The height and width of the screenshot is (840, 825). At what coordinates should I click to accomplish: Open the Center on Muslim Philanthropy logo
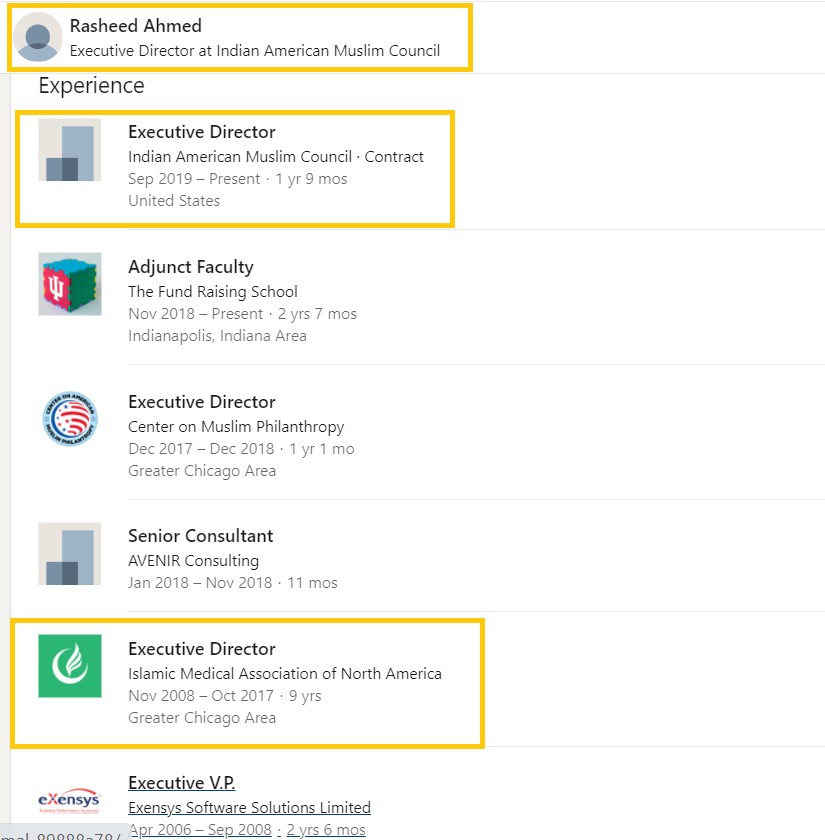(x=70, y=419)
